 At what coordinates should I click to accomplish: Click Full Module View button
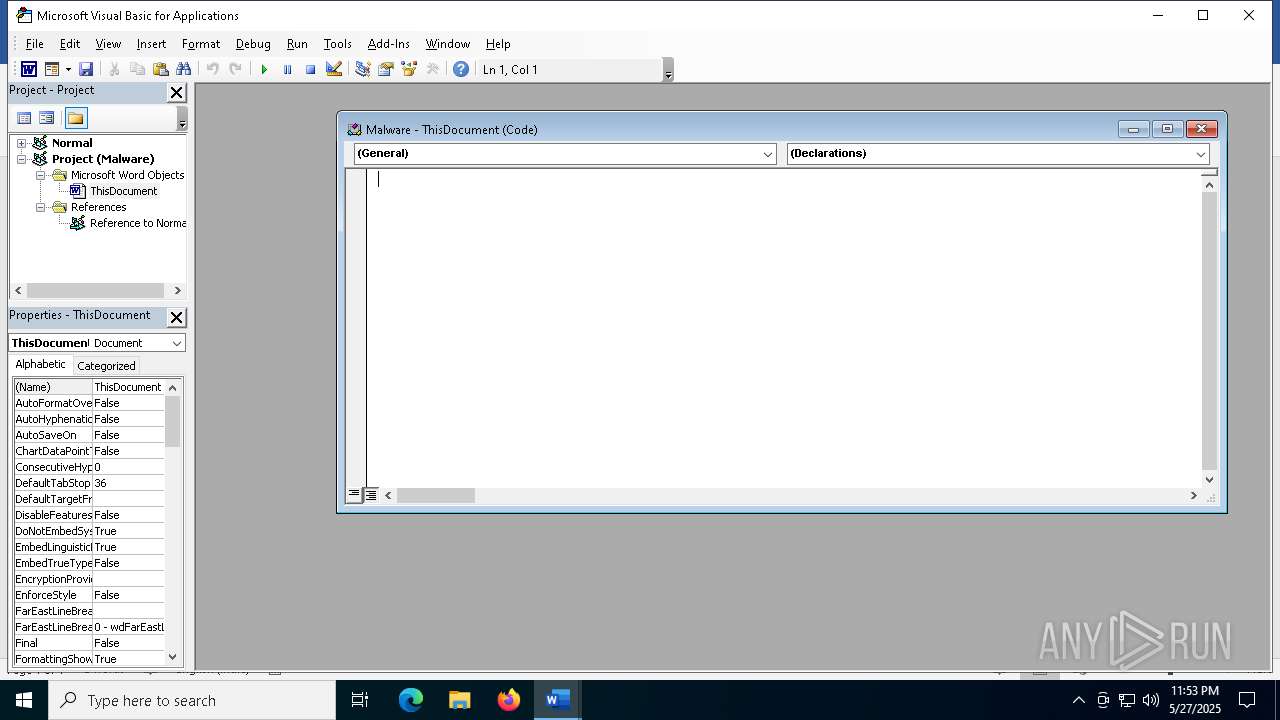(x=371, y=495)
